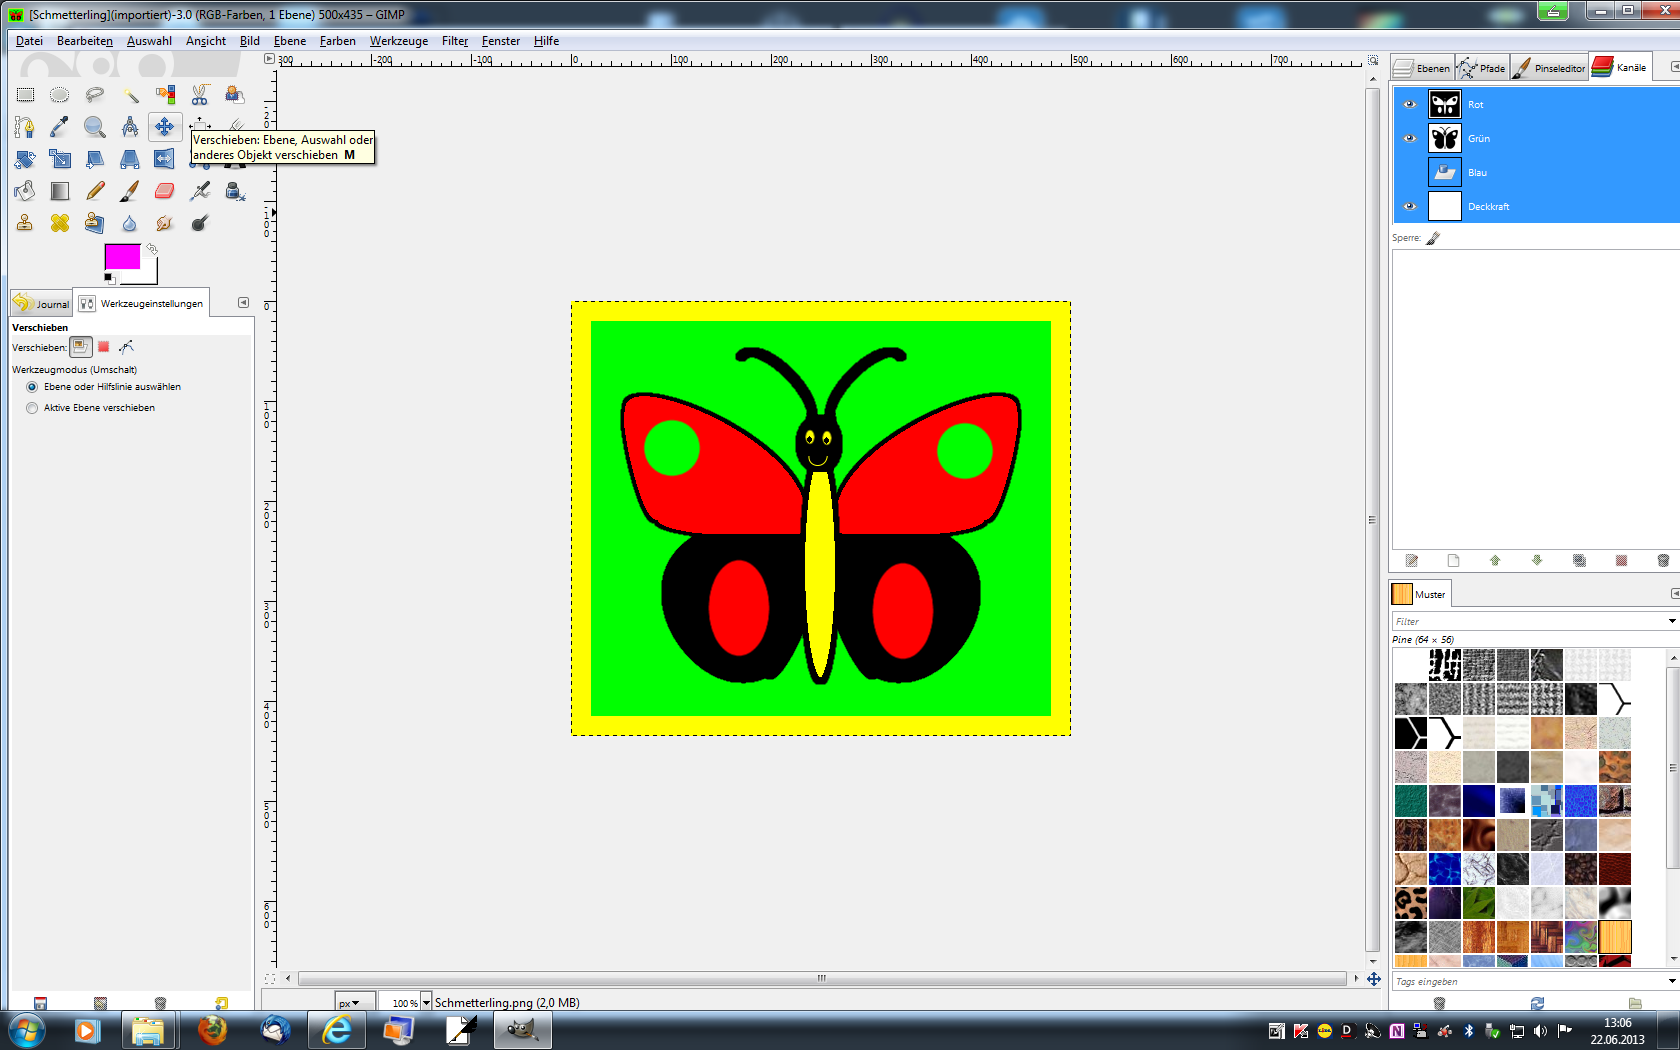Image resolution: width=1680 pixels, height=1050 pixels.
Task: Choose the Flip tool
Action: pyautogui.click(x=165, y=159)
